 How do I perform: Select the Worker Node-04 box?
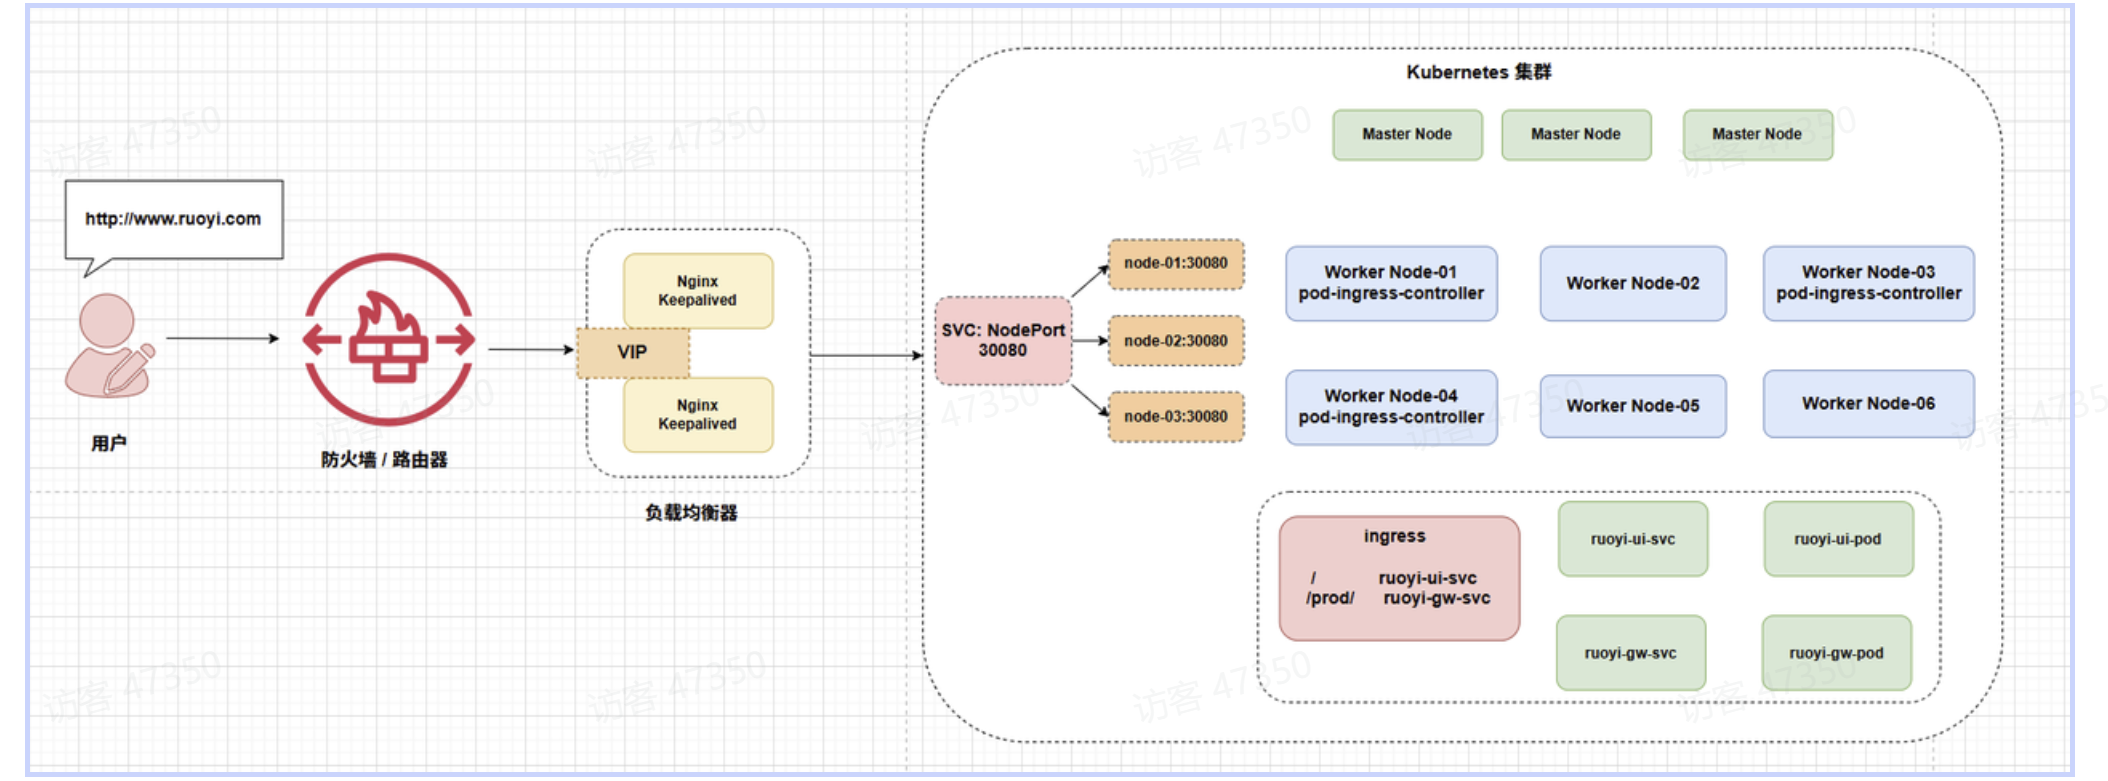tap(1391, 407)
